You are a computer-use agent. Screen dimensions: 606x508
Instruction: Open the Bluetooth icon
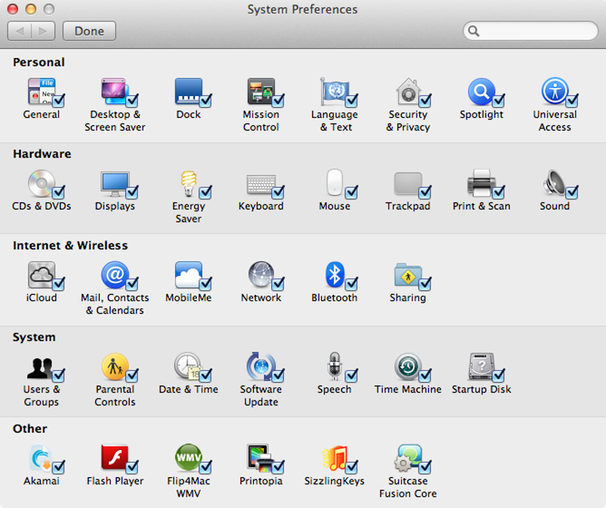tap(334, 274)
